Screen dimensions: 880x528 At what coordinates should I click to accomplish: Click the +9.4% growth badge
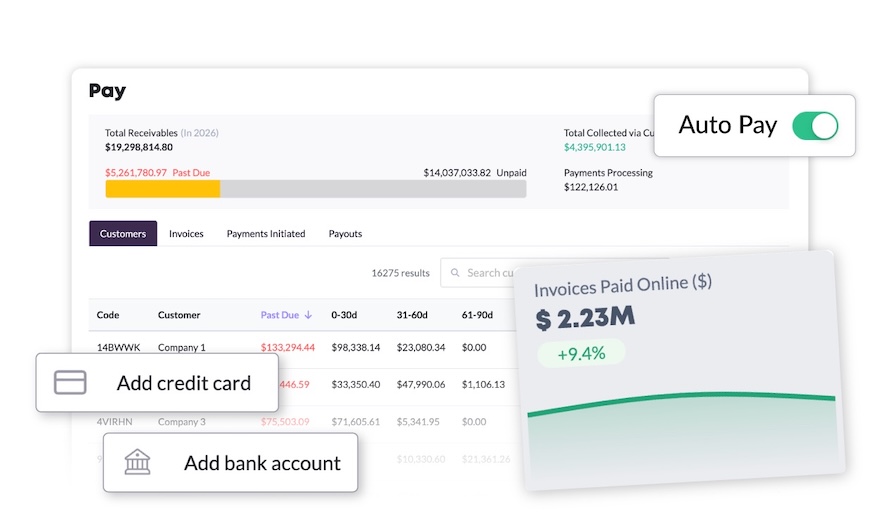coord(580,352)
